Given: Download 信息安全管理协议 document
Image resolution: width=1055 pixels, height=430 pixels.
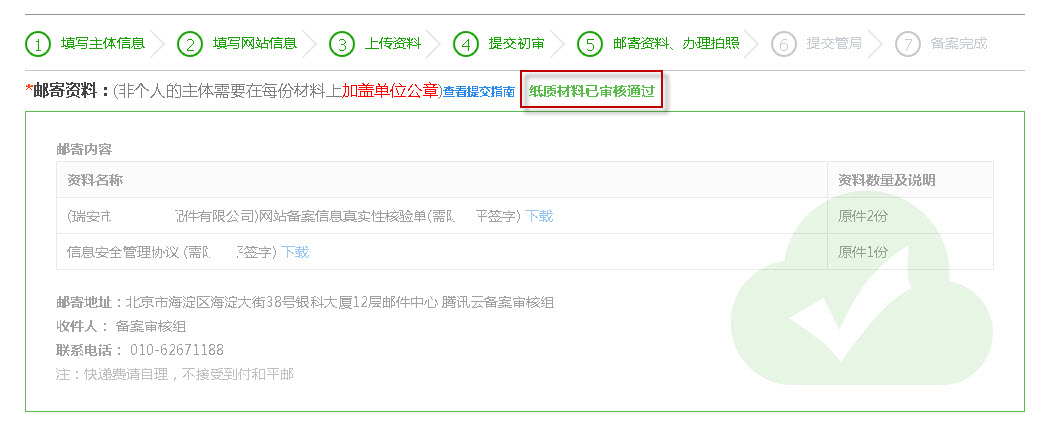Looking at the screenshot, I should pos(295,252).
